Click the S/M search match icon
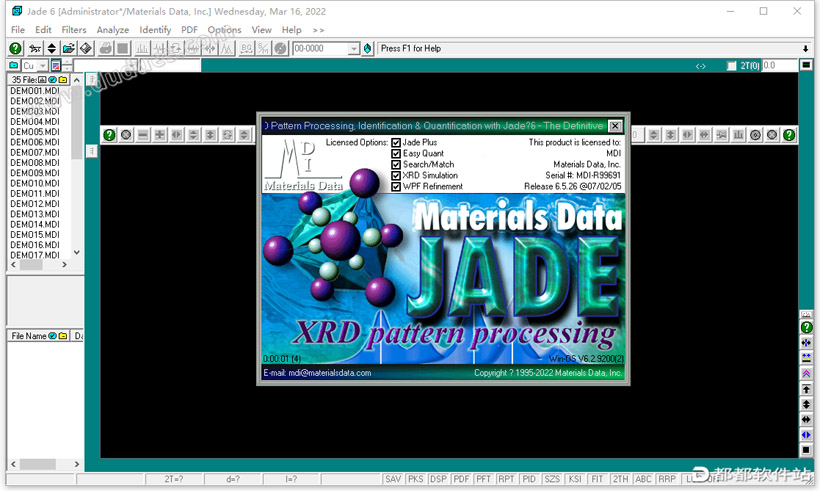The height and width of the screenshot is (491, 820). pos(263,49)
